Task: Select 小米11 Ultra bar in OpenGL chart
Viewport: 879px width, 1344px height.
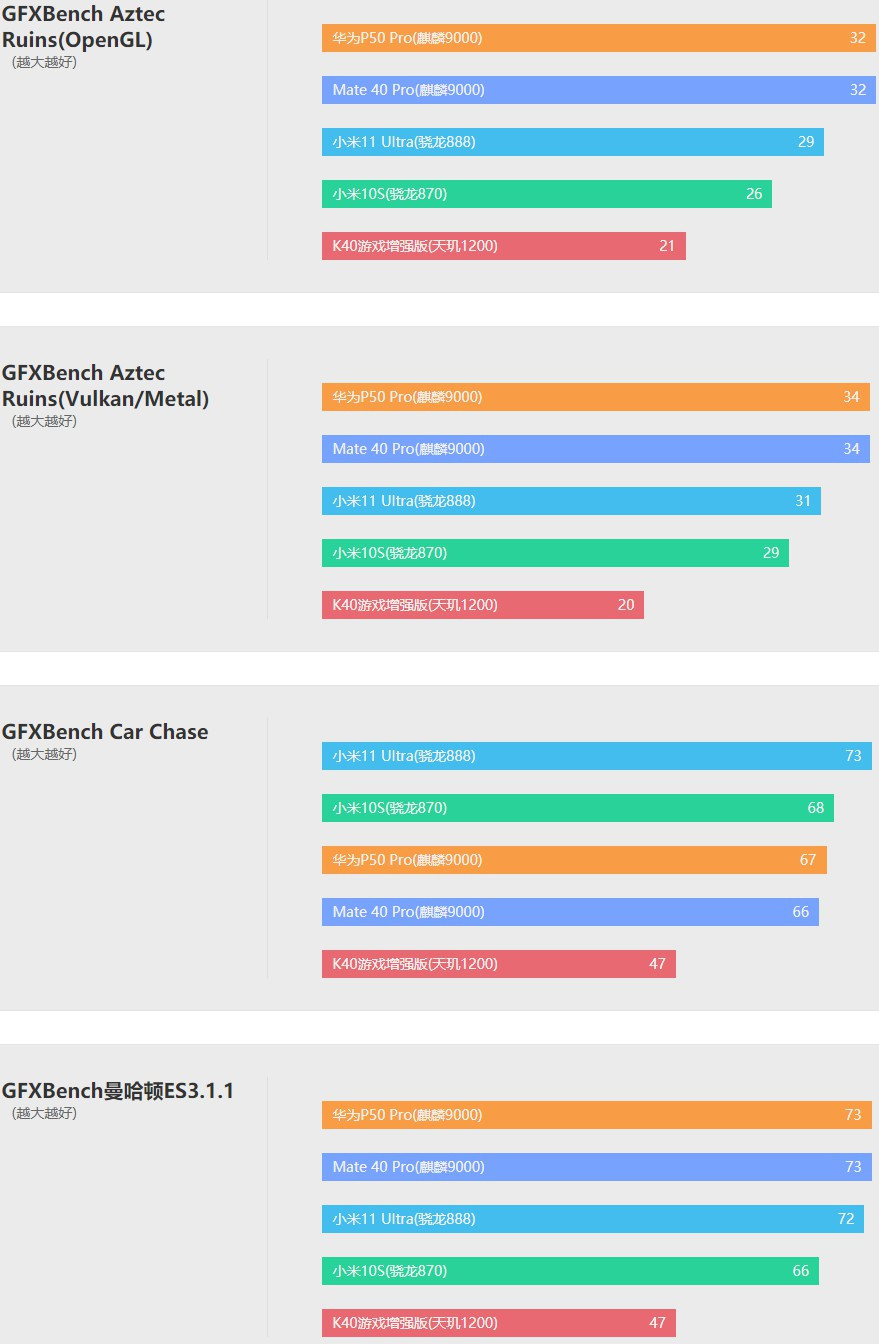Action: (x=573, y=142)
